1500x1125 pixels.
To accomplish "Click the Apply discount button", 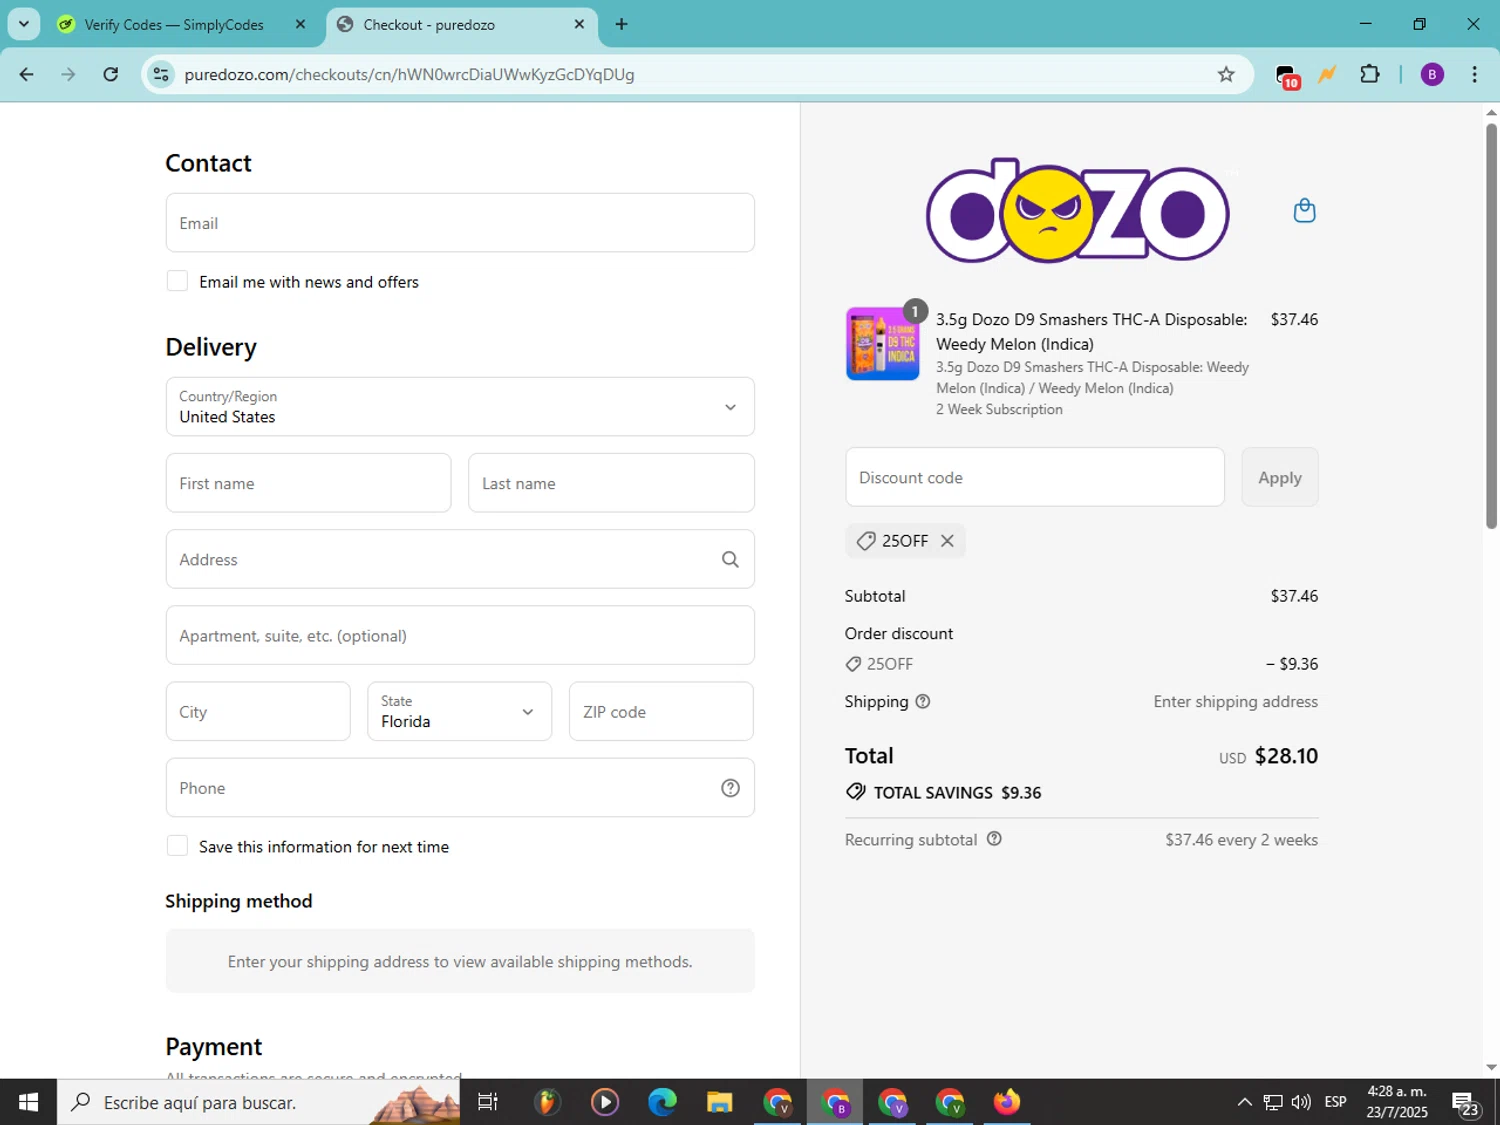I will pos(1280,477).
